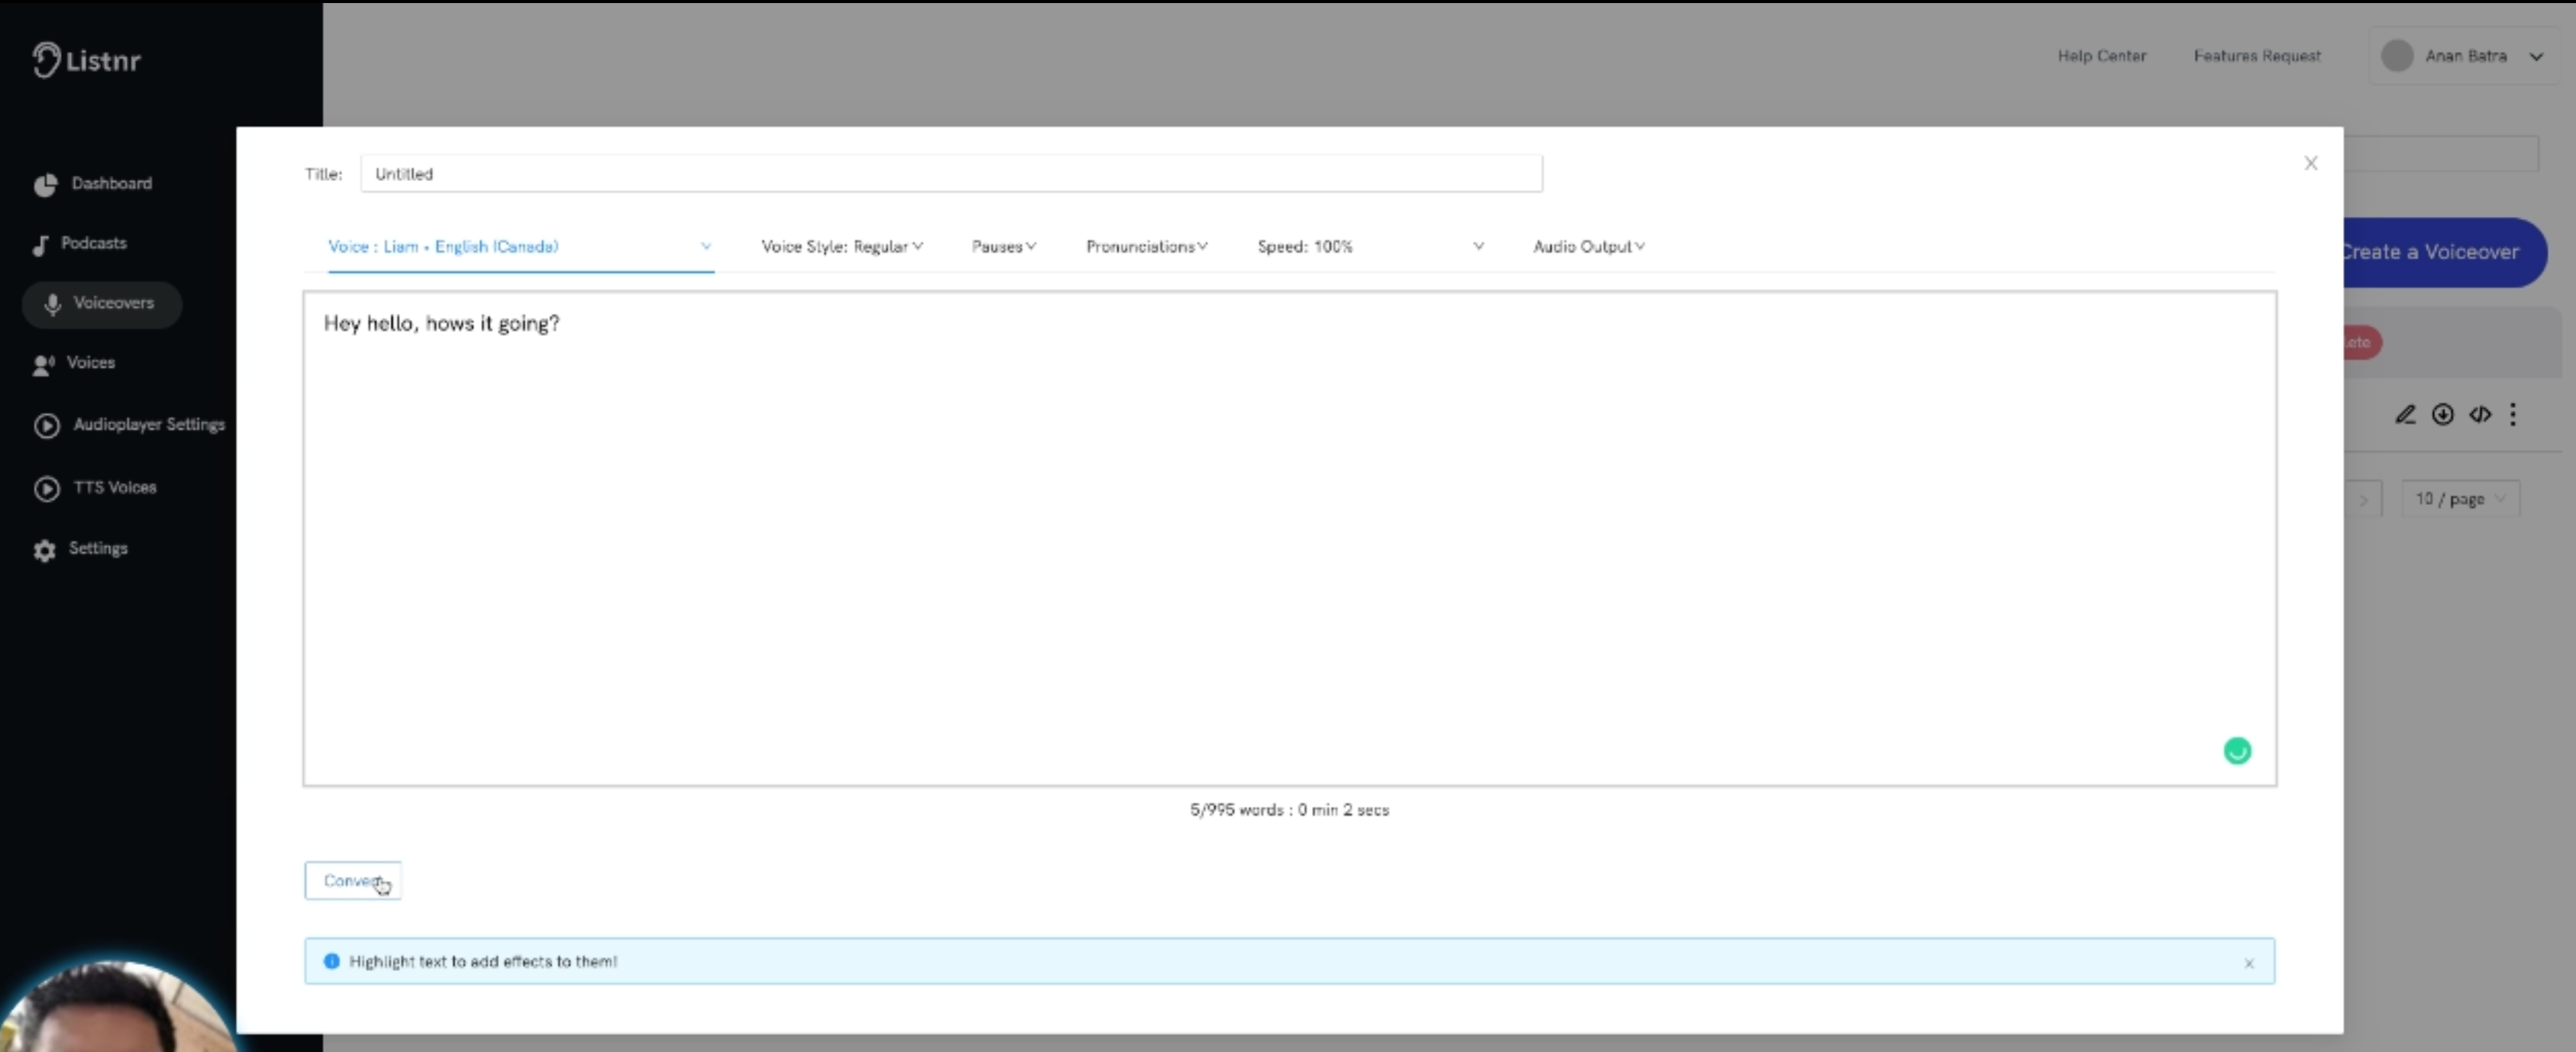Open Voices section in sidebar

pos(75,363)
